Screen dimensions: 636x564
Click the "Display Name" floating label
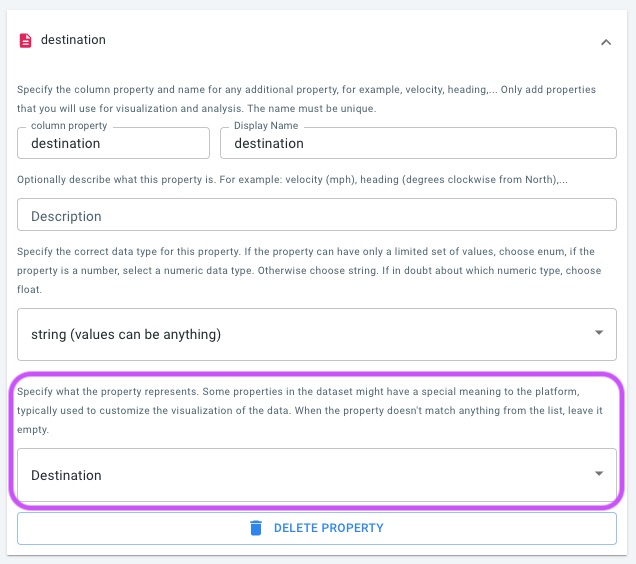point(266,126)
